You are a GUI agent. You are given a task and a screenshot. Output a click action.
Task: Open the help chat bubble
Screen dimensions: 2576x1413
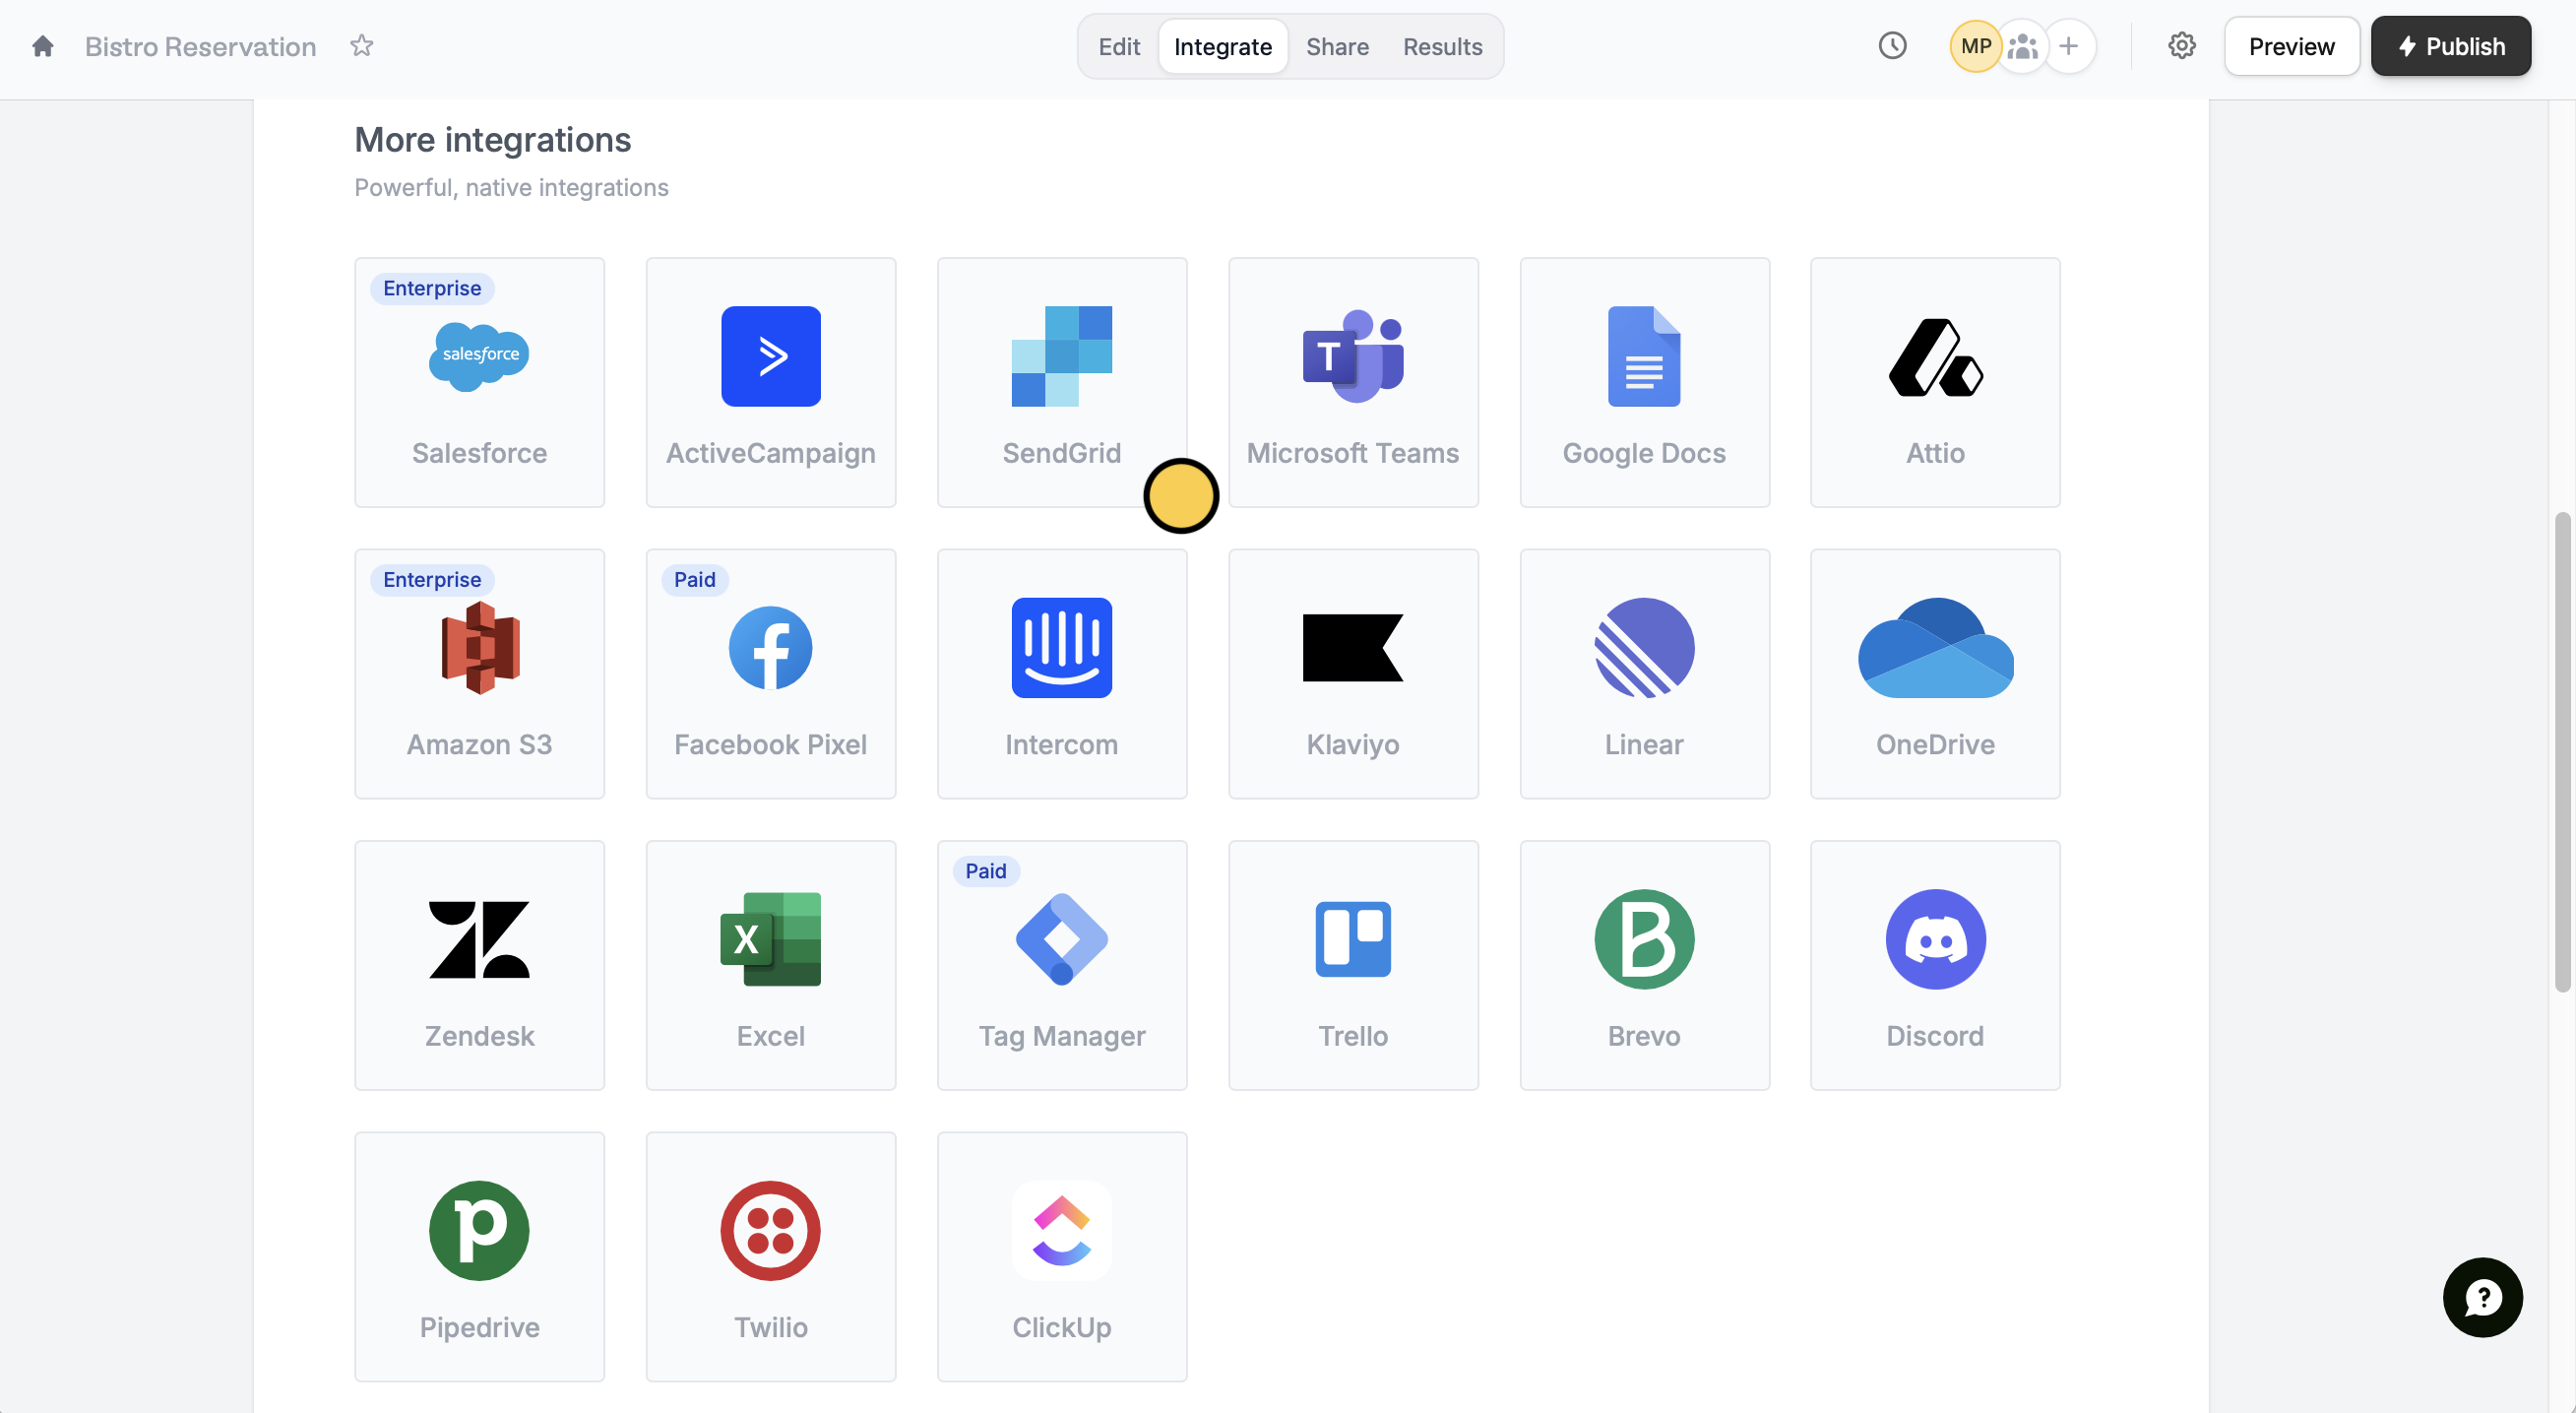[x=2482, y=1297]
